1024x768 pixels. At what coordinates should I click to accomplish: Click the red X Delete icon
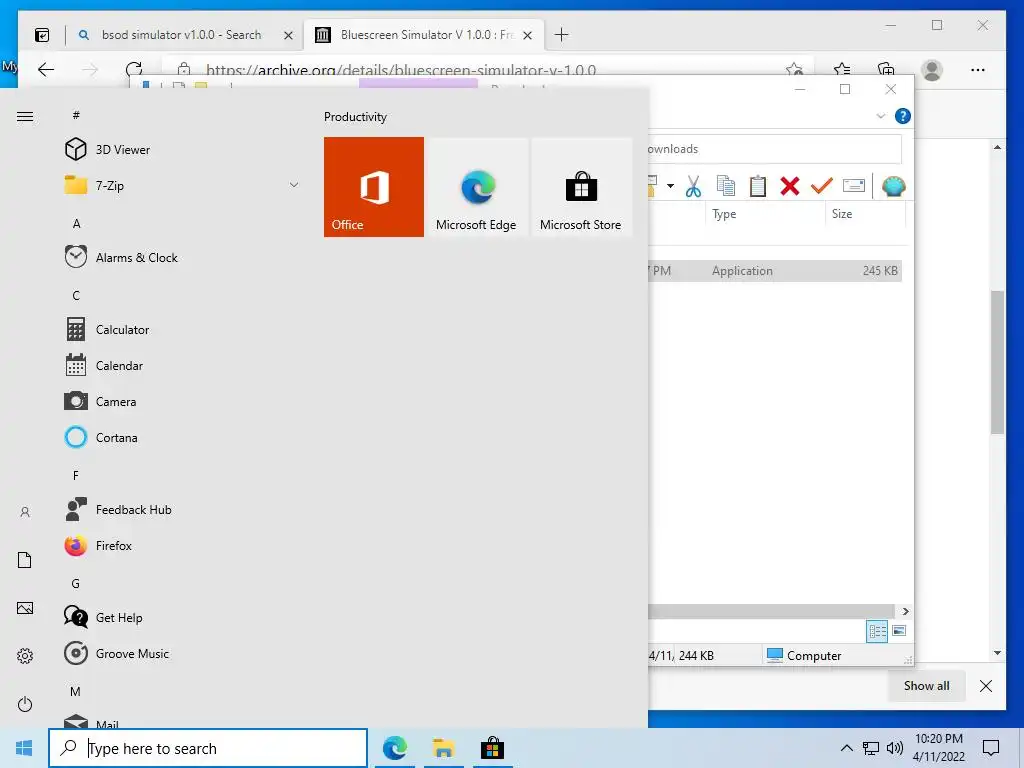790,187
